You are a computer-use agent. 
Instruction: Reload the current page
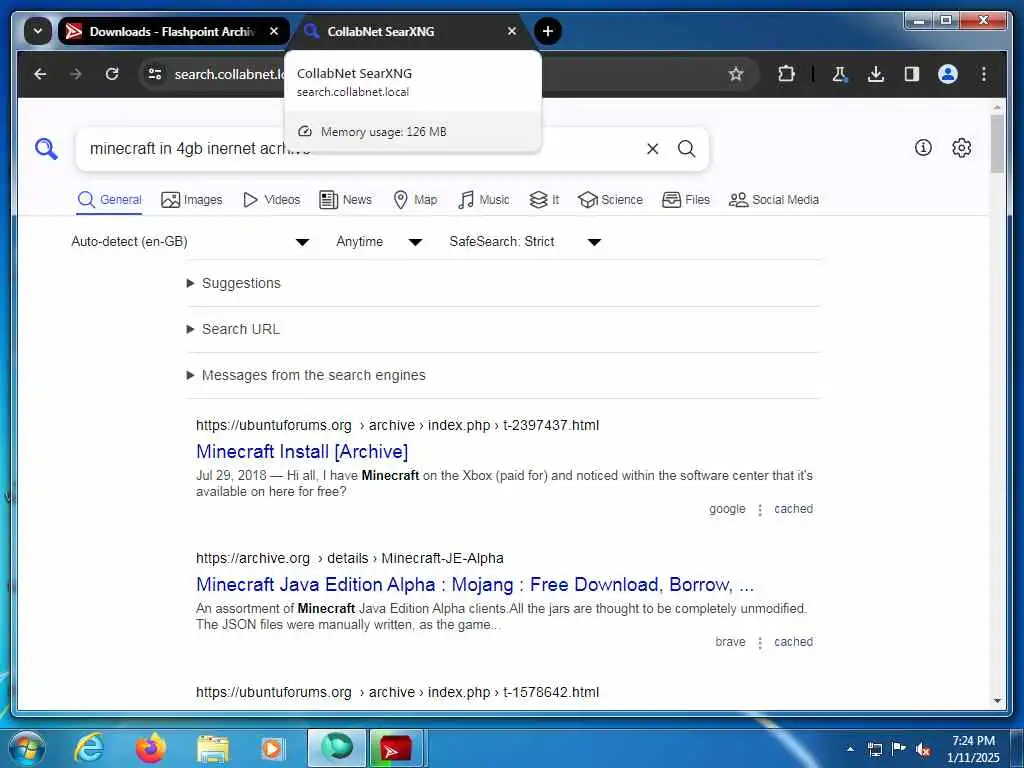pos(112,74)
